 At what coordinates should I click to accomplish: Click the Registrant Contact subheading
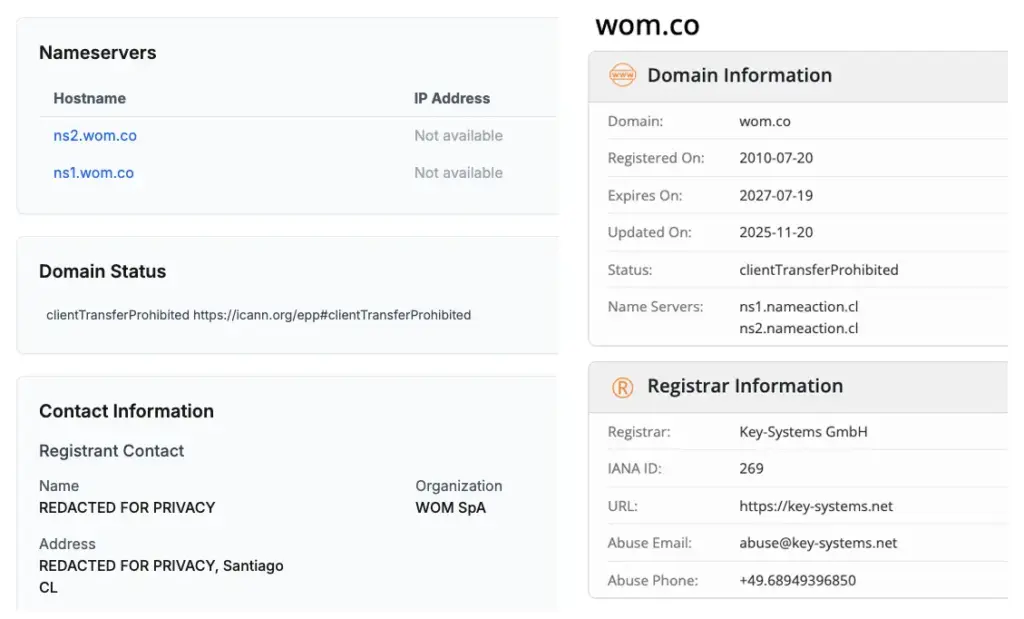click(111, 451)
